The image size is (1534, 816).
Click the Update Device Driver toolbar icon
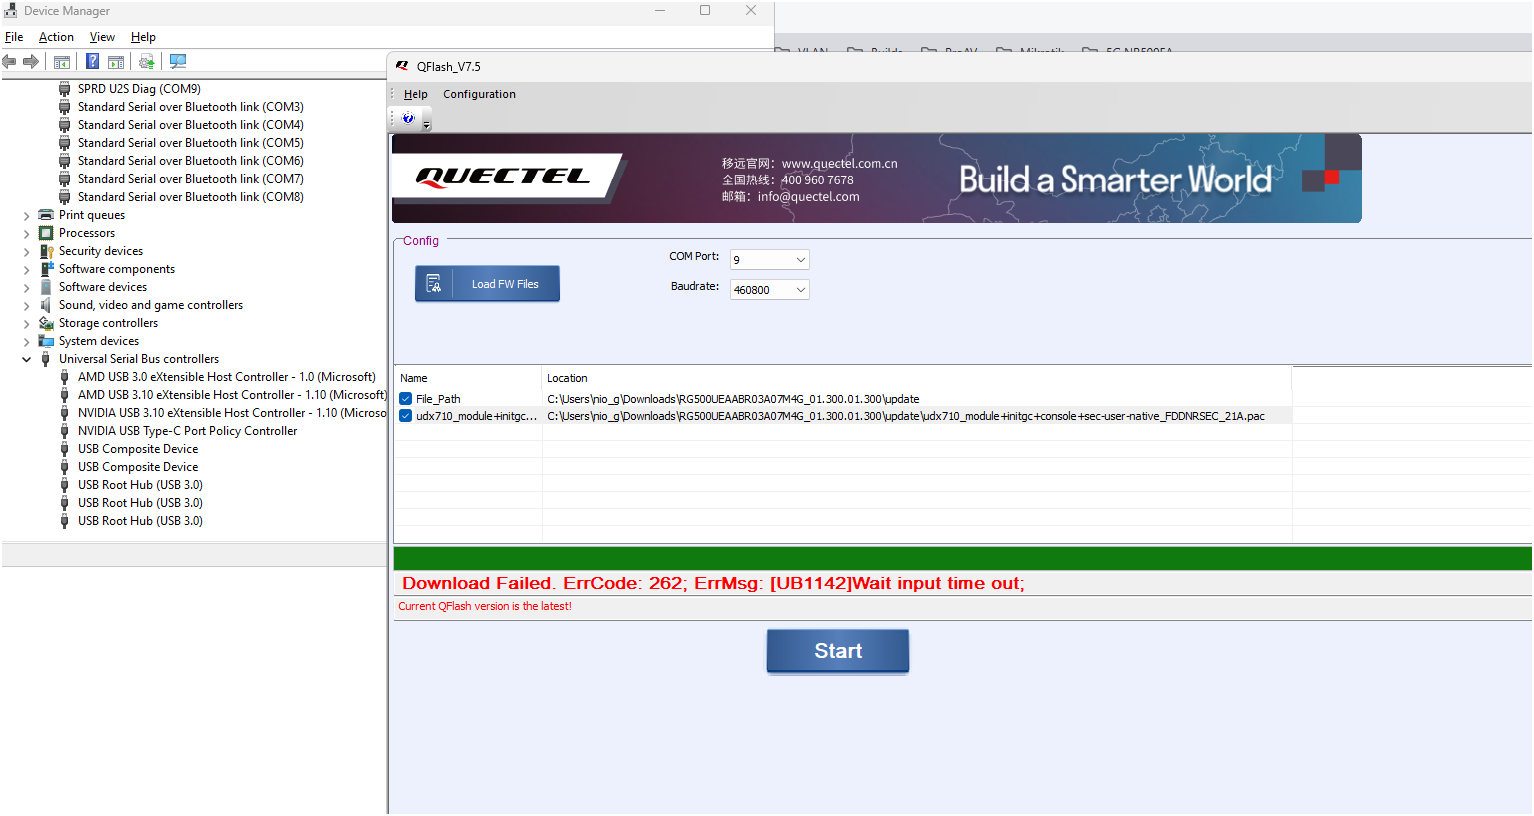pos(147,62)
